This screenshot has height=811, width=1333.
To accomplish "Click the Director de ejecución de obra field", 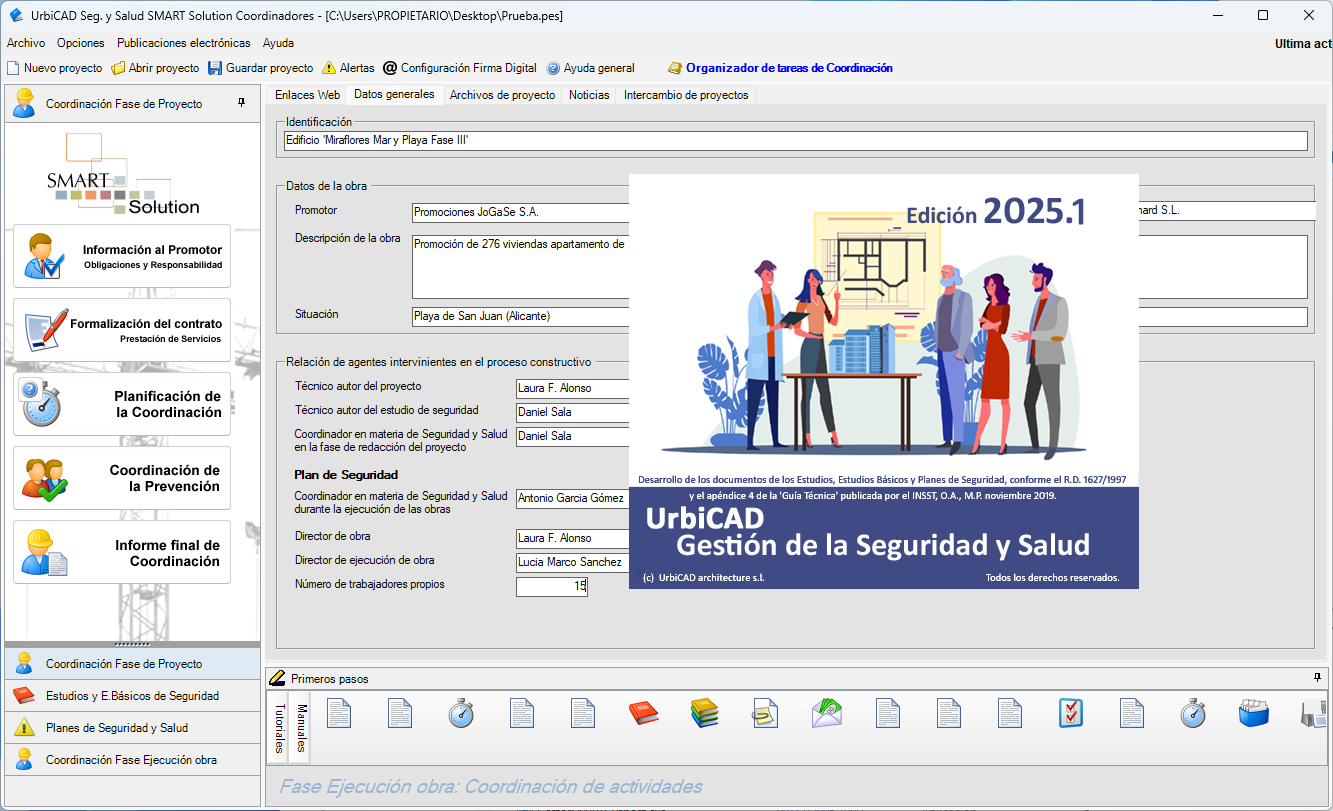I will tap(572, 562).
